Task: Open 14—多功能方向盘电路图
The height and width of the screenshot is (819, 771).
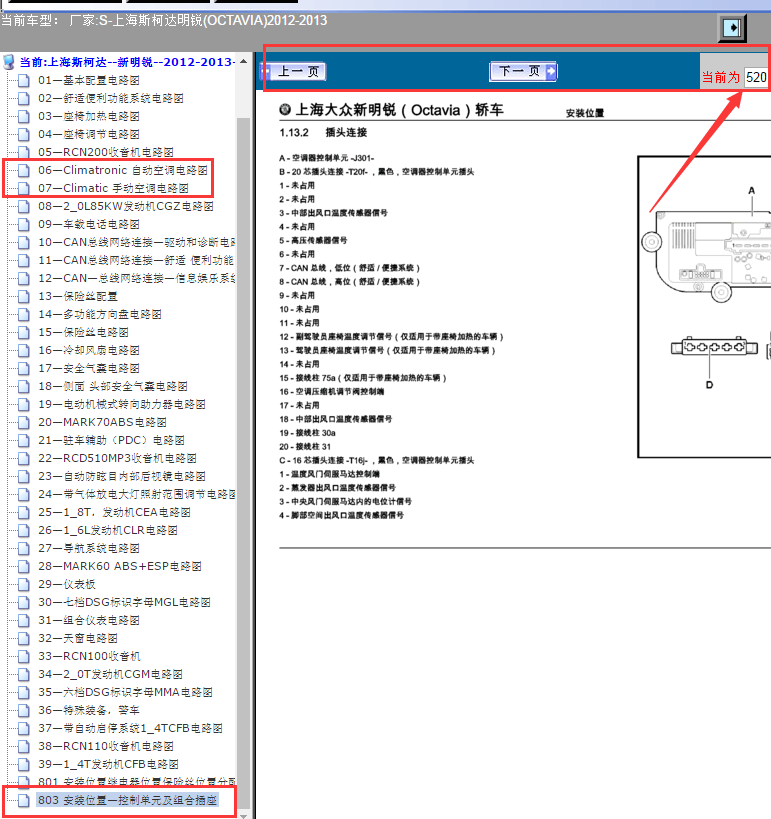Action: tap(100, 314)
